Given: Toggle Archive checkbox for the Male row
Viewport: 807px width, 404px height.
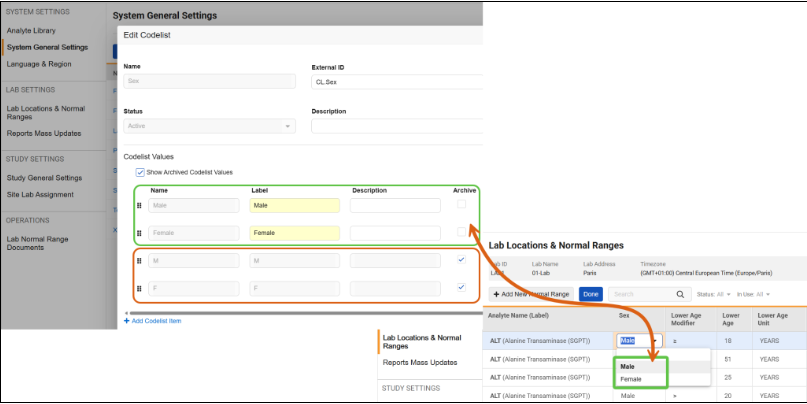Looking at the screenshot, I should coord(462,204).
